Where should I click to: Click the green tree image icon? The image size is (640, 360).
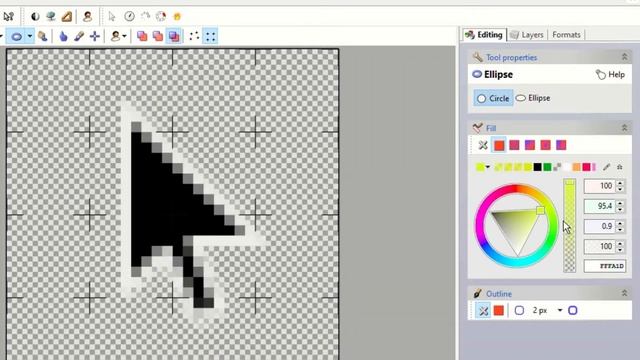(x=51, y=16)
